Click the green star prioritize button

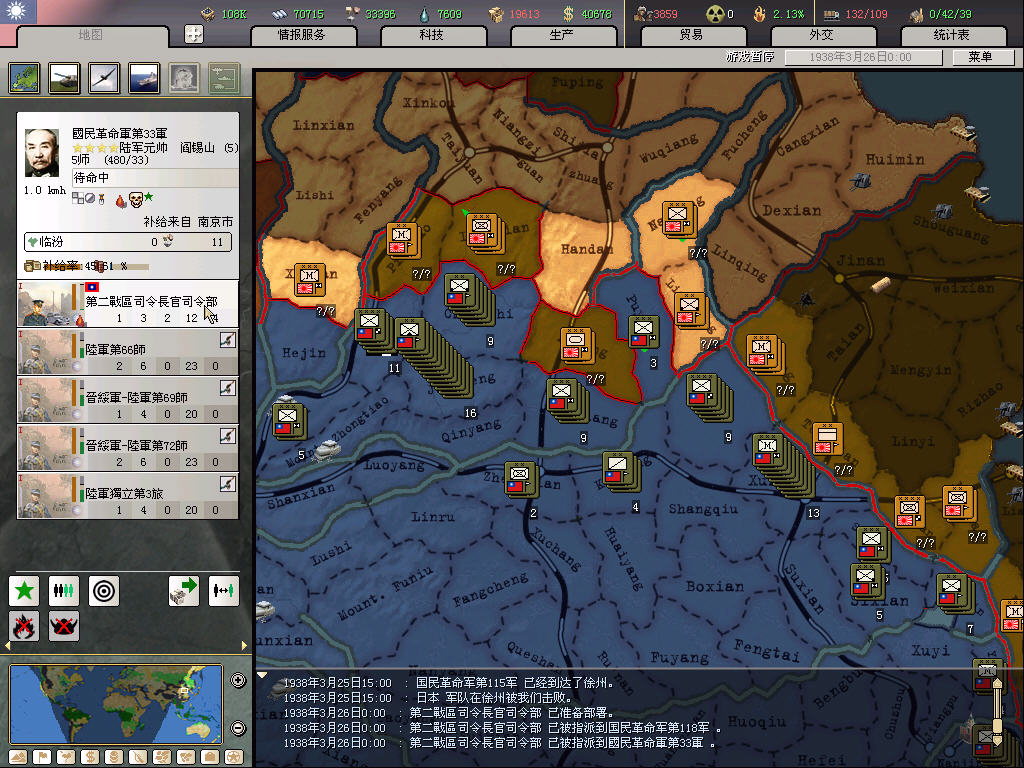coord(24,591)
